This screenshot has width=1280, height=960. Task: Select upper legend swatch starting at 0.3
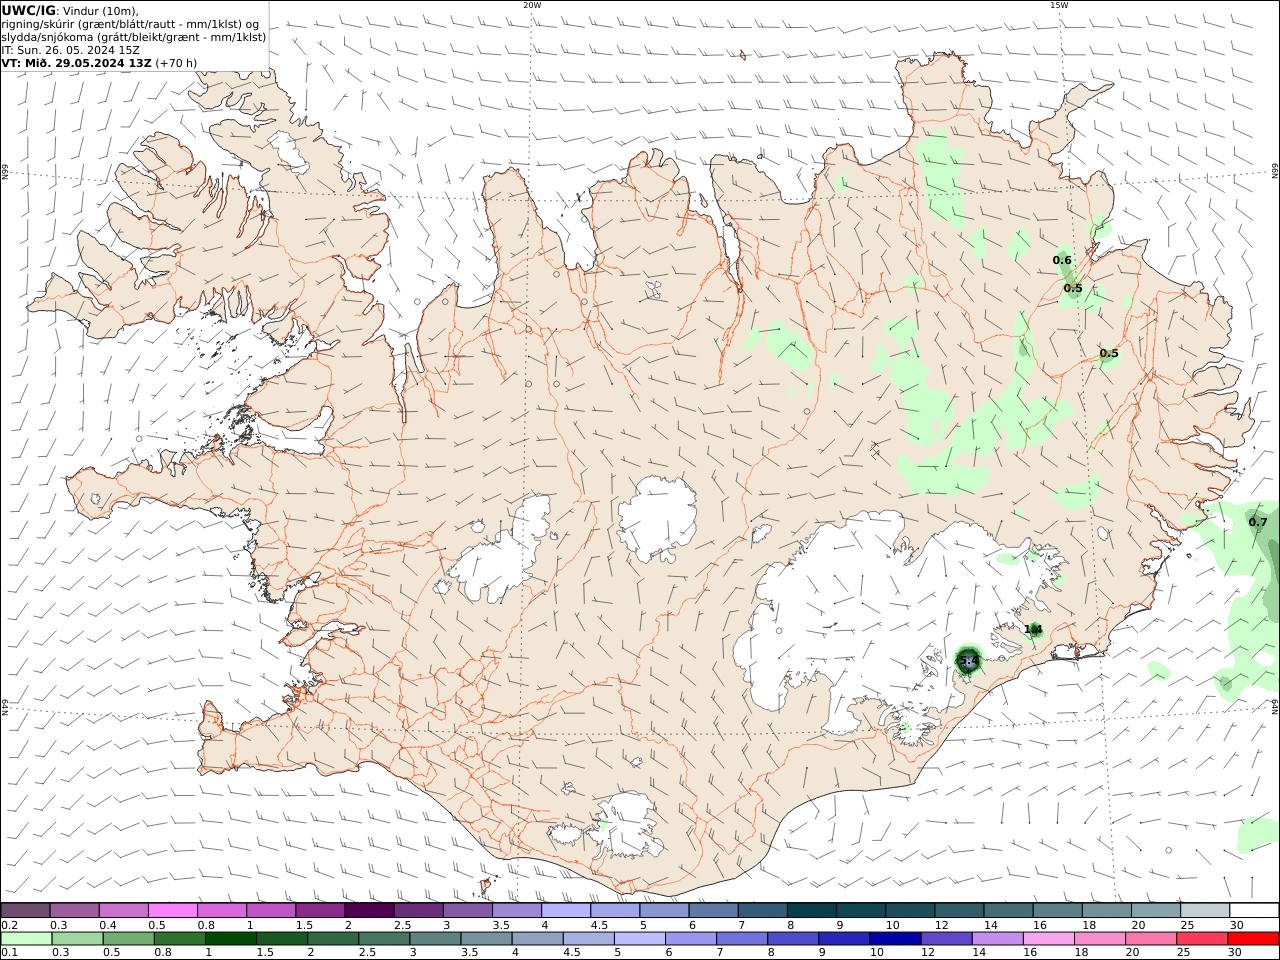click(x=75, y=911)
